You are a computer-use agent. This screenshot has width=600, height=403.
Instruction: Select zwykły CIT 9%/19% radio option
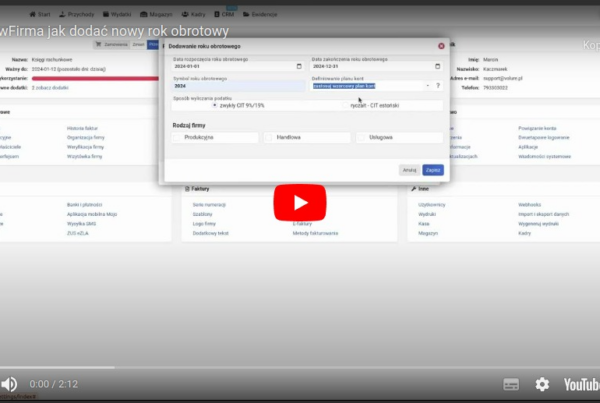(x=215, y=105)
